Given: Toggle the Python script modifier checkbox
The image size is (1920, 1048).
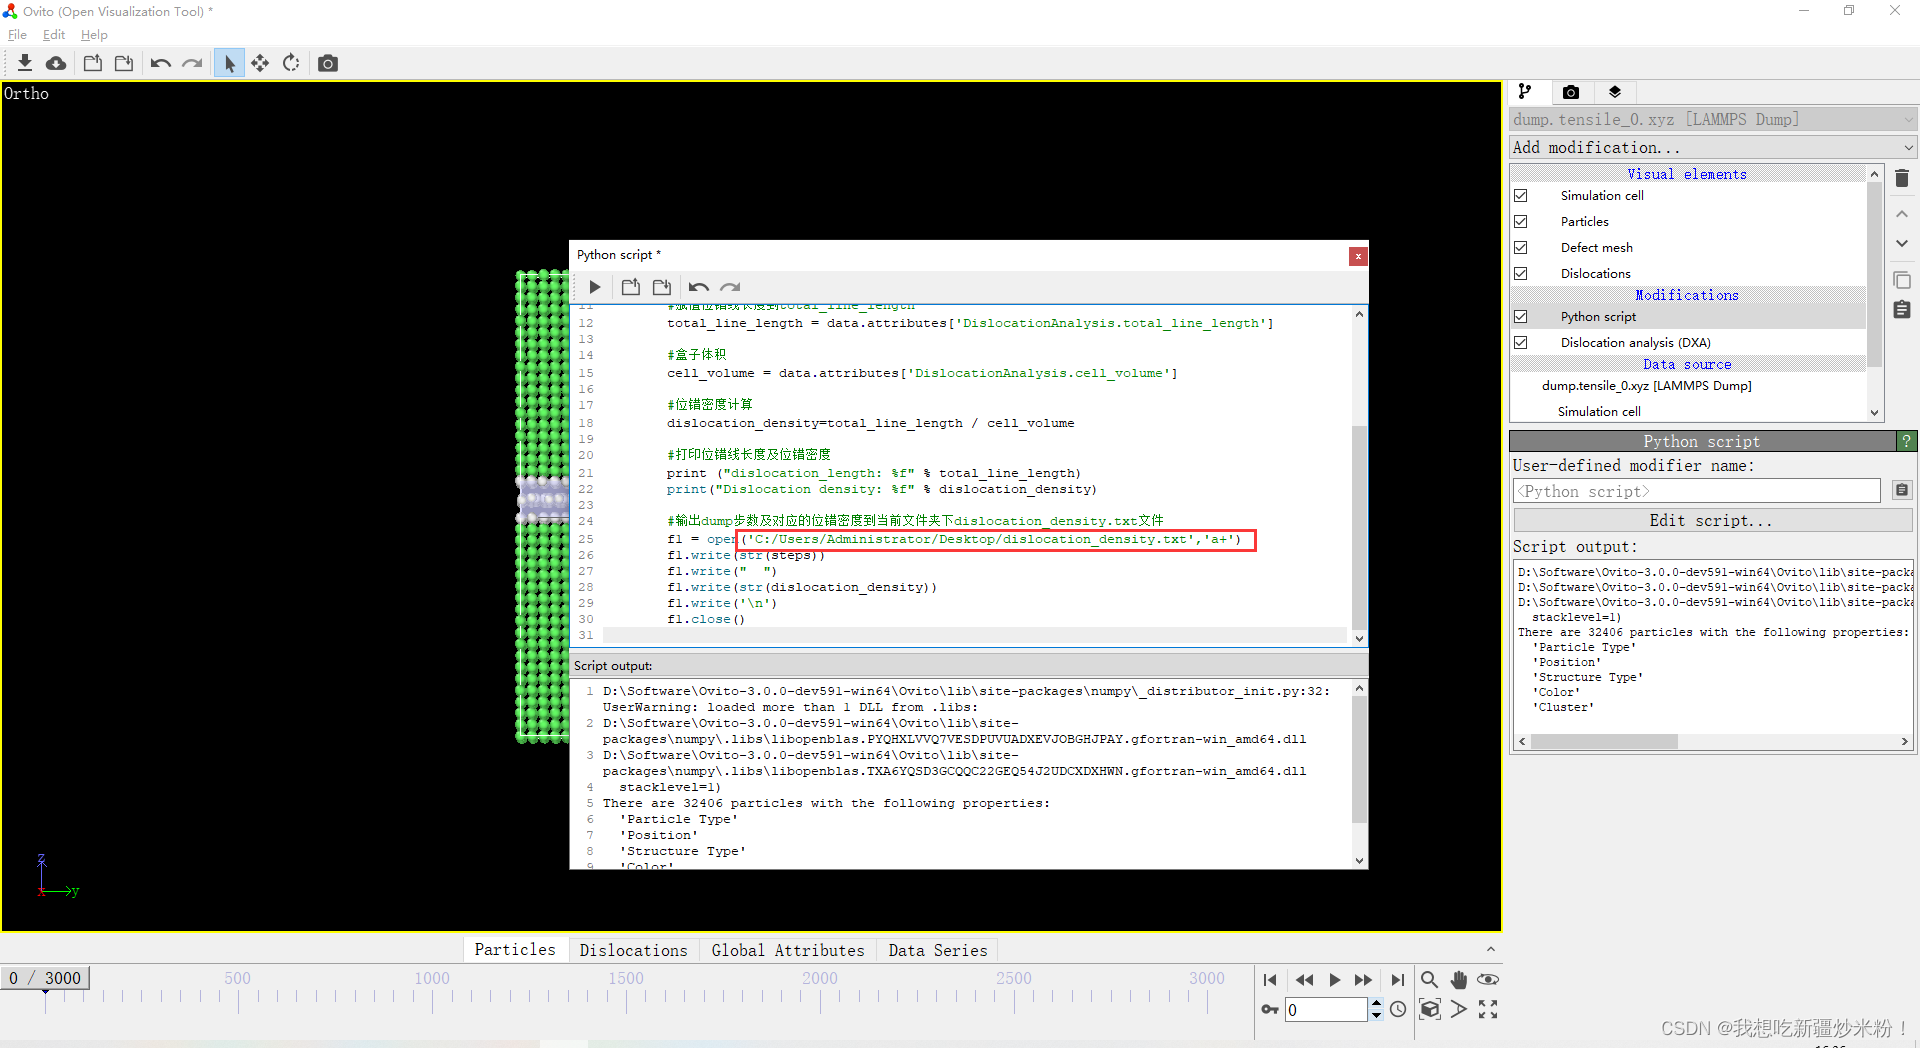Looking at the screenshot, I should tap(1522, 316).
